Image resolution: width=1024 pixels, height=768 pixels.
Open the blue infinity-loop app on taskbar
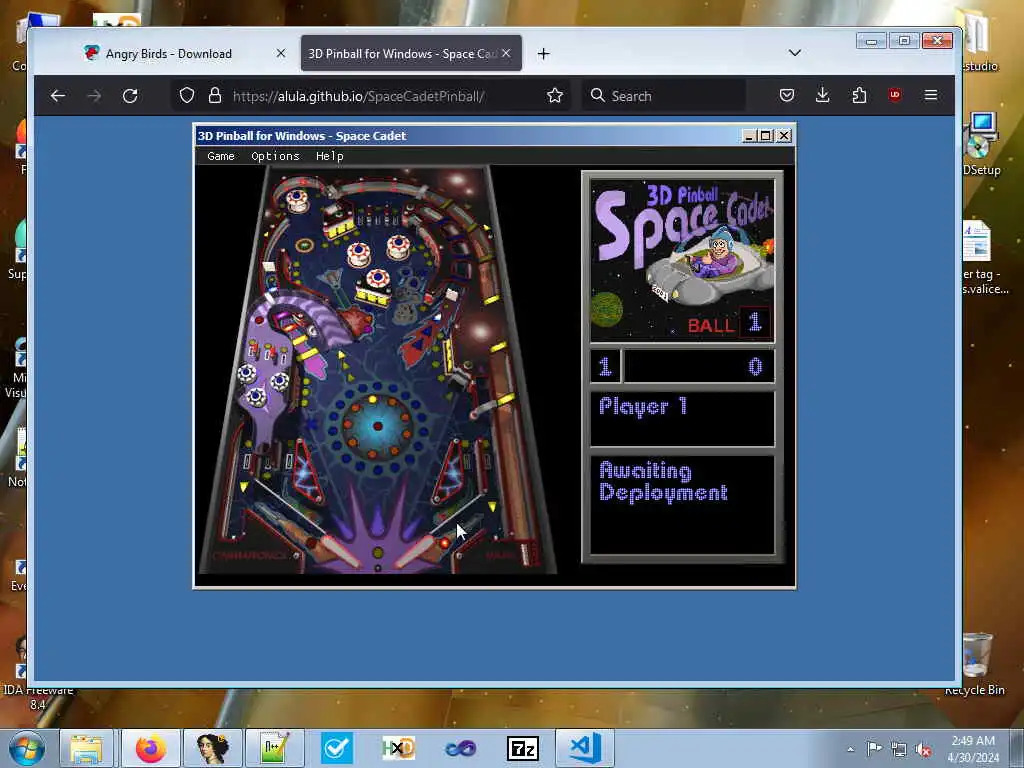(460, 748)
